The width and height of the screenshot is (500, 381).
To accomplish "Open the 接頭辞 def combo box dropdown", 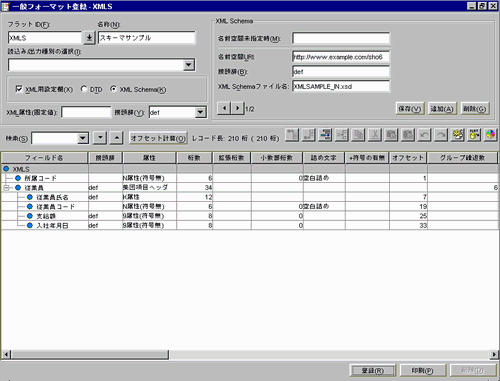I will (x=200, y=112).
